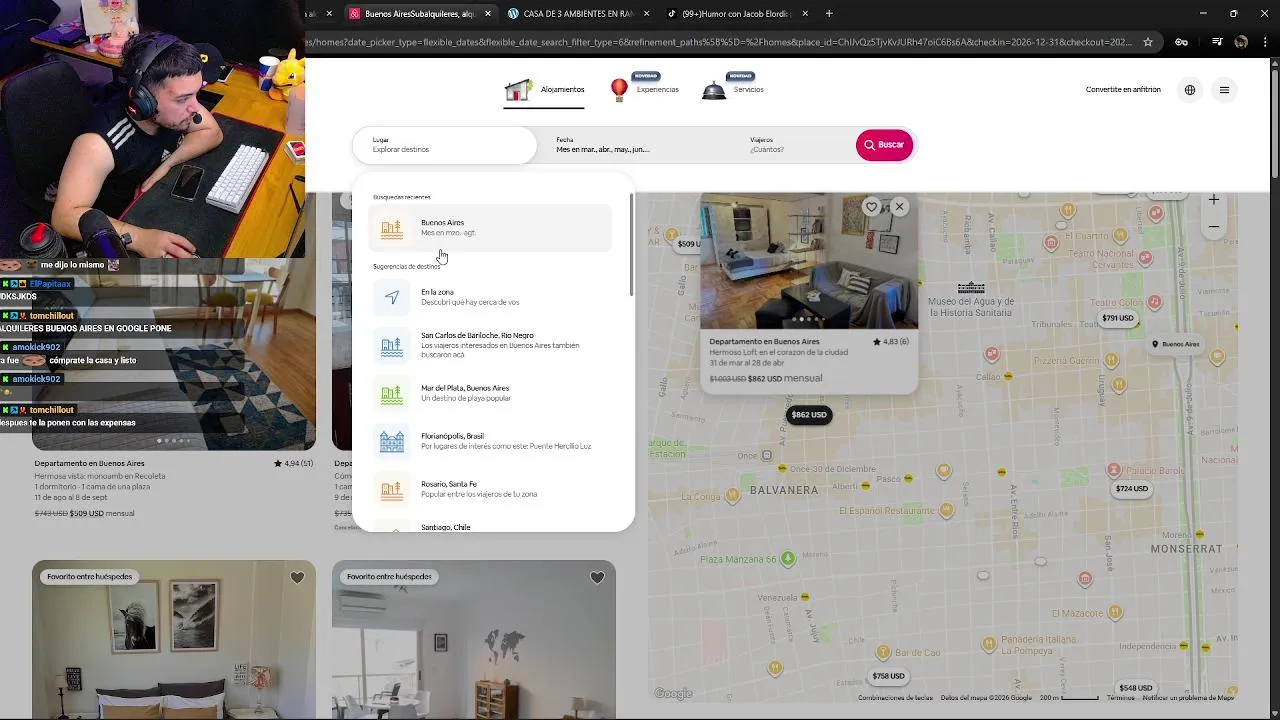Click Convertite en anfitrión link
Viewport: 1280px width, 720px height.
pyautogui.click(x=1123, y=90)
